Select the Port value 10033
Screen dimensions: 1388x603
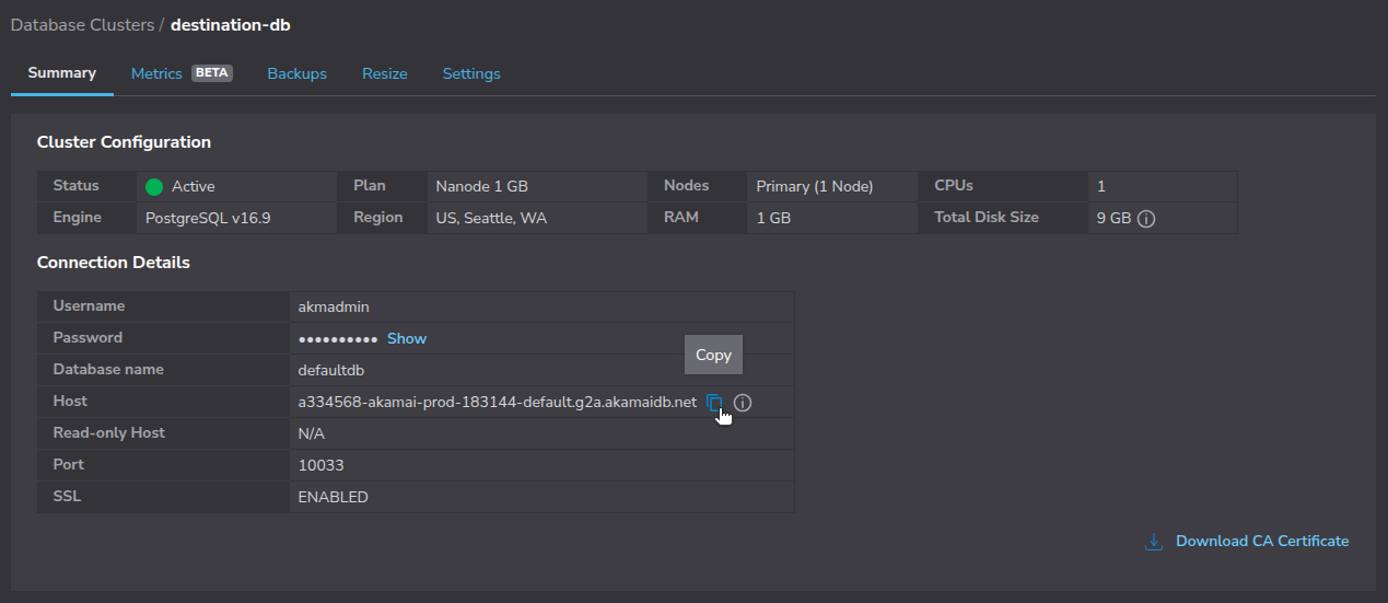(x=321, y=464)
